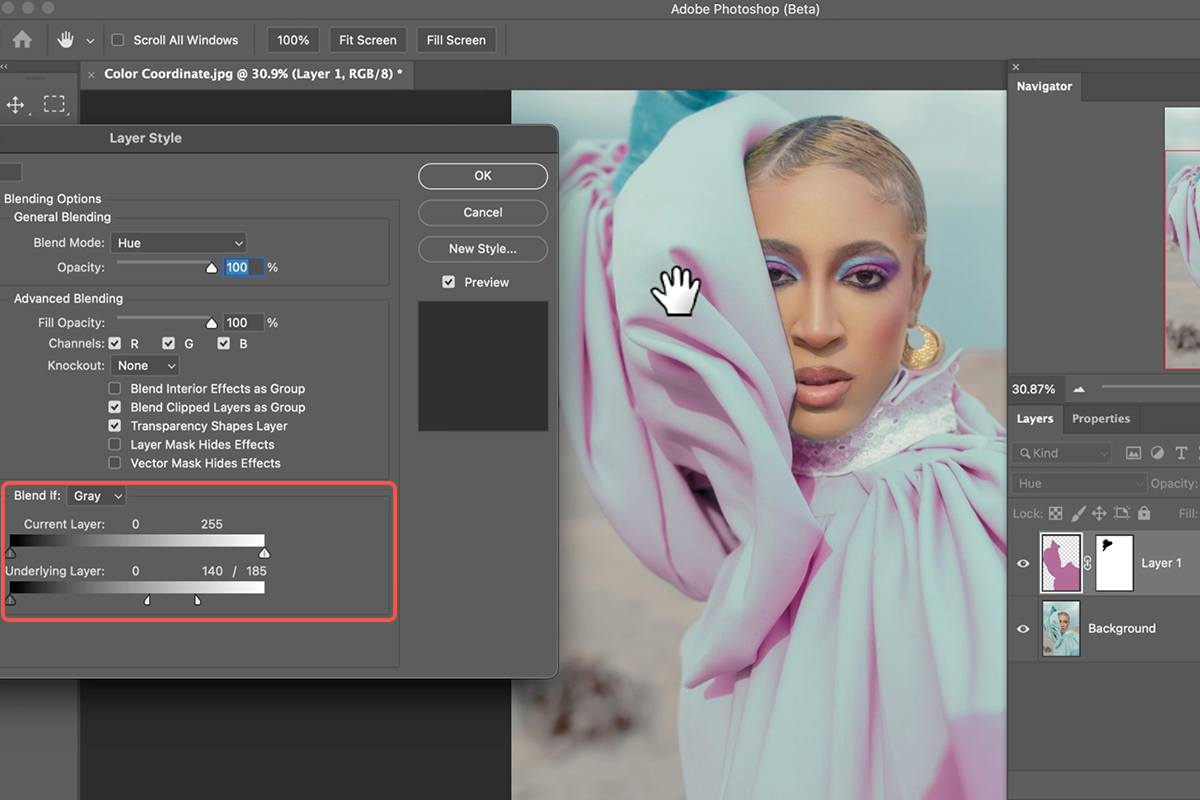
Task: Click the lock all padlock icon
Action: pos(1144,513)
